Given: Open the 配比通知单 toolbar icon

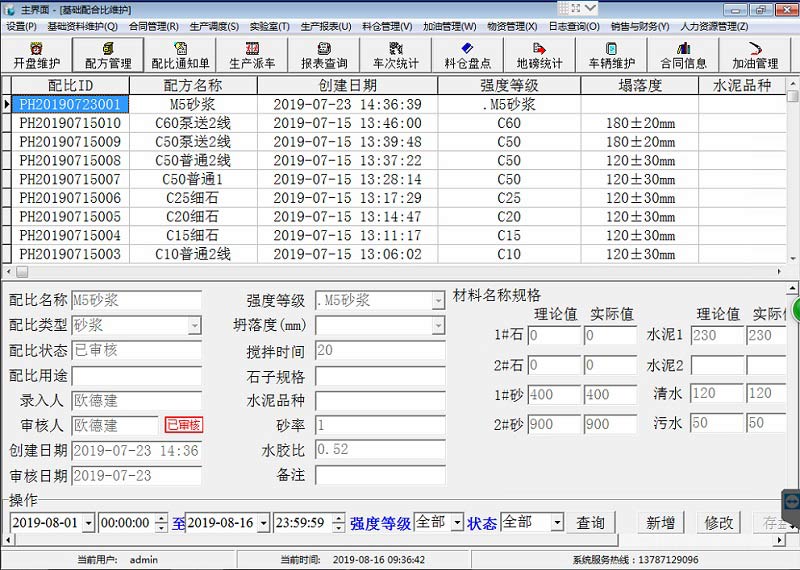Looking at the screenshot, I should coord(180,55).
